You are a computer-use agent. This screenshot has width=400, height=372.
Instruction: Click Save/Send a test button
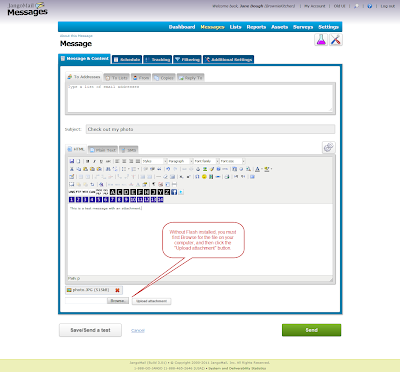(x=90, y=330)
